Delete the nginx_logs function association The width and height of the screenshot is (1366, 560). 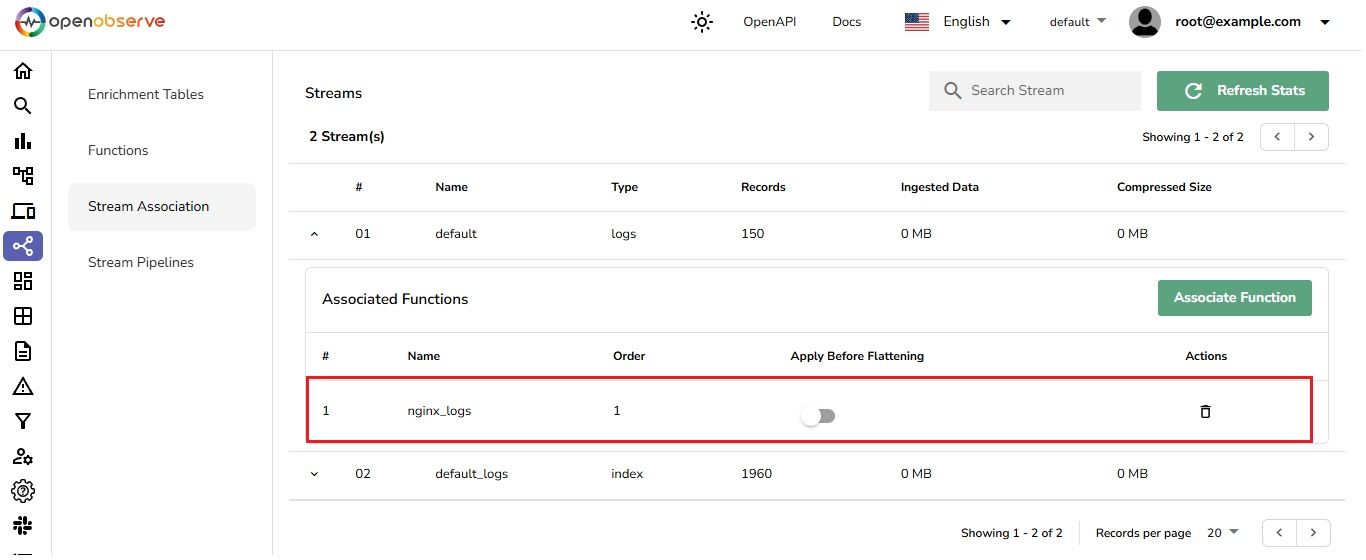1205,411
